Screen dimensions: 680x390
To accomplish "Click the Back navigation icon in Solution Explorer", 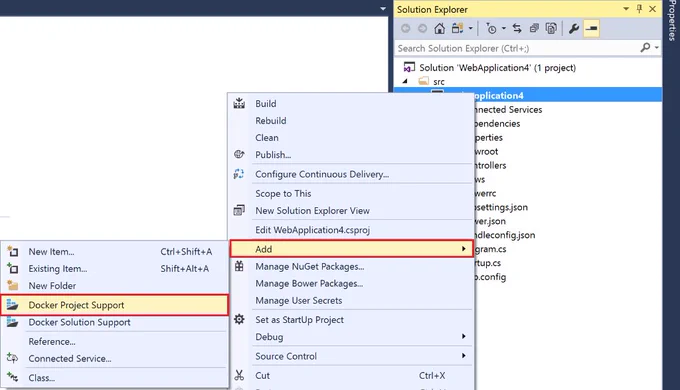I will tap(405, 29).
